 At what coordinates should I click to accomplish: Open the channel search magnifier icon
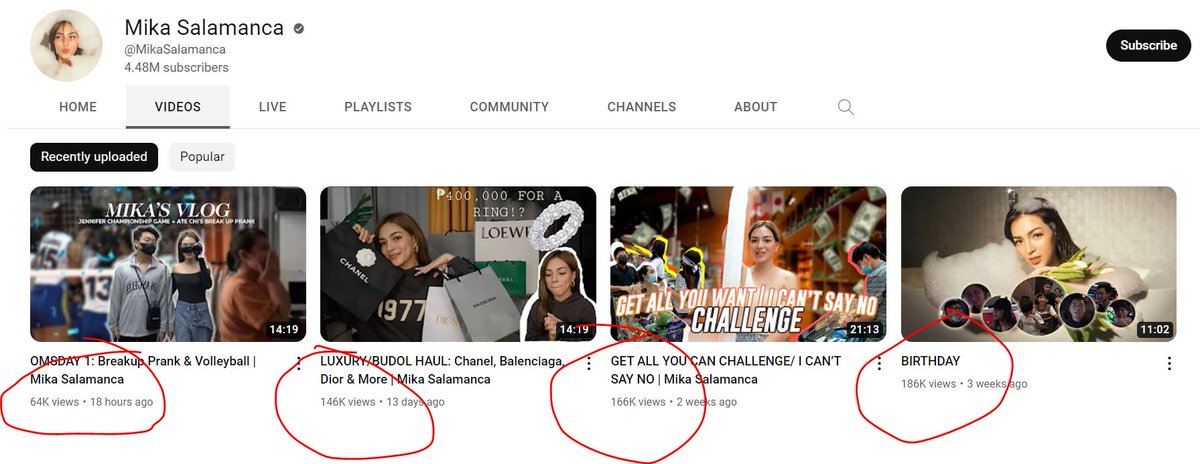click(846, 107)
